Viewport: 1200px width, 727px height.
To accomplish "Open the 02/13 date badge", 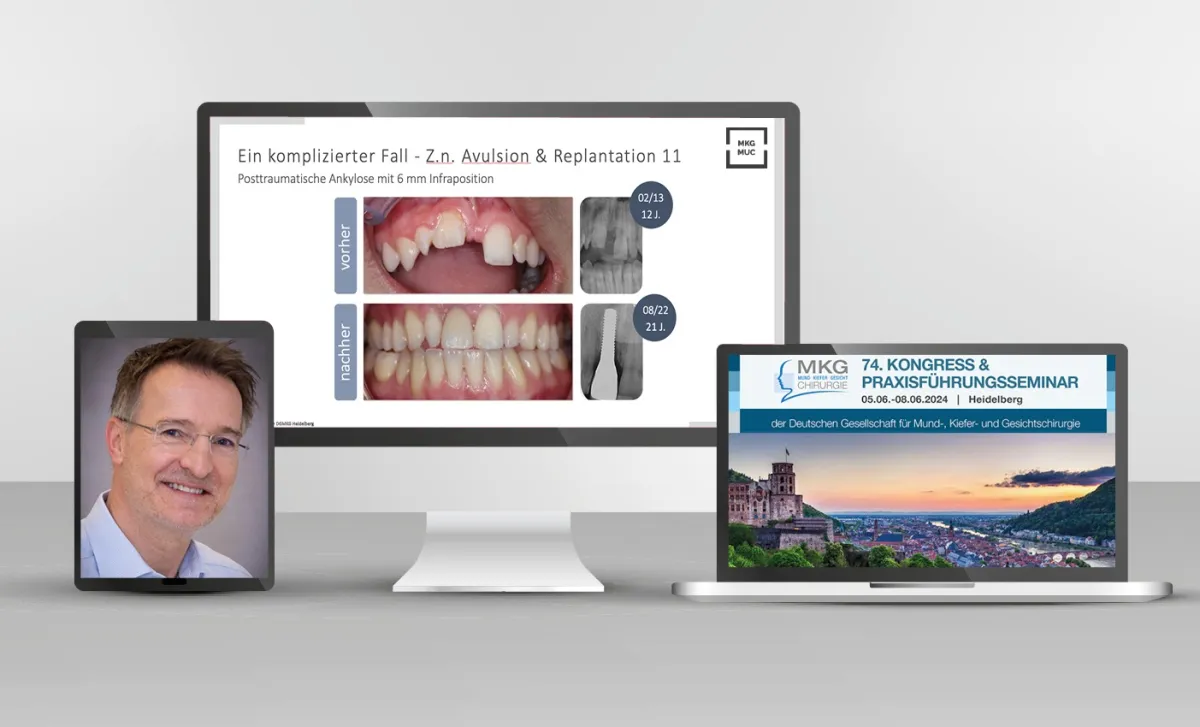I will pos(651,206).
